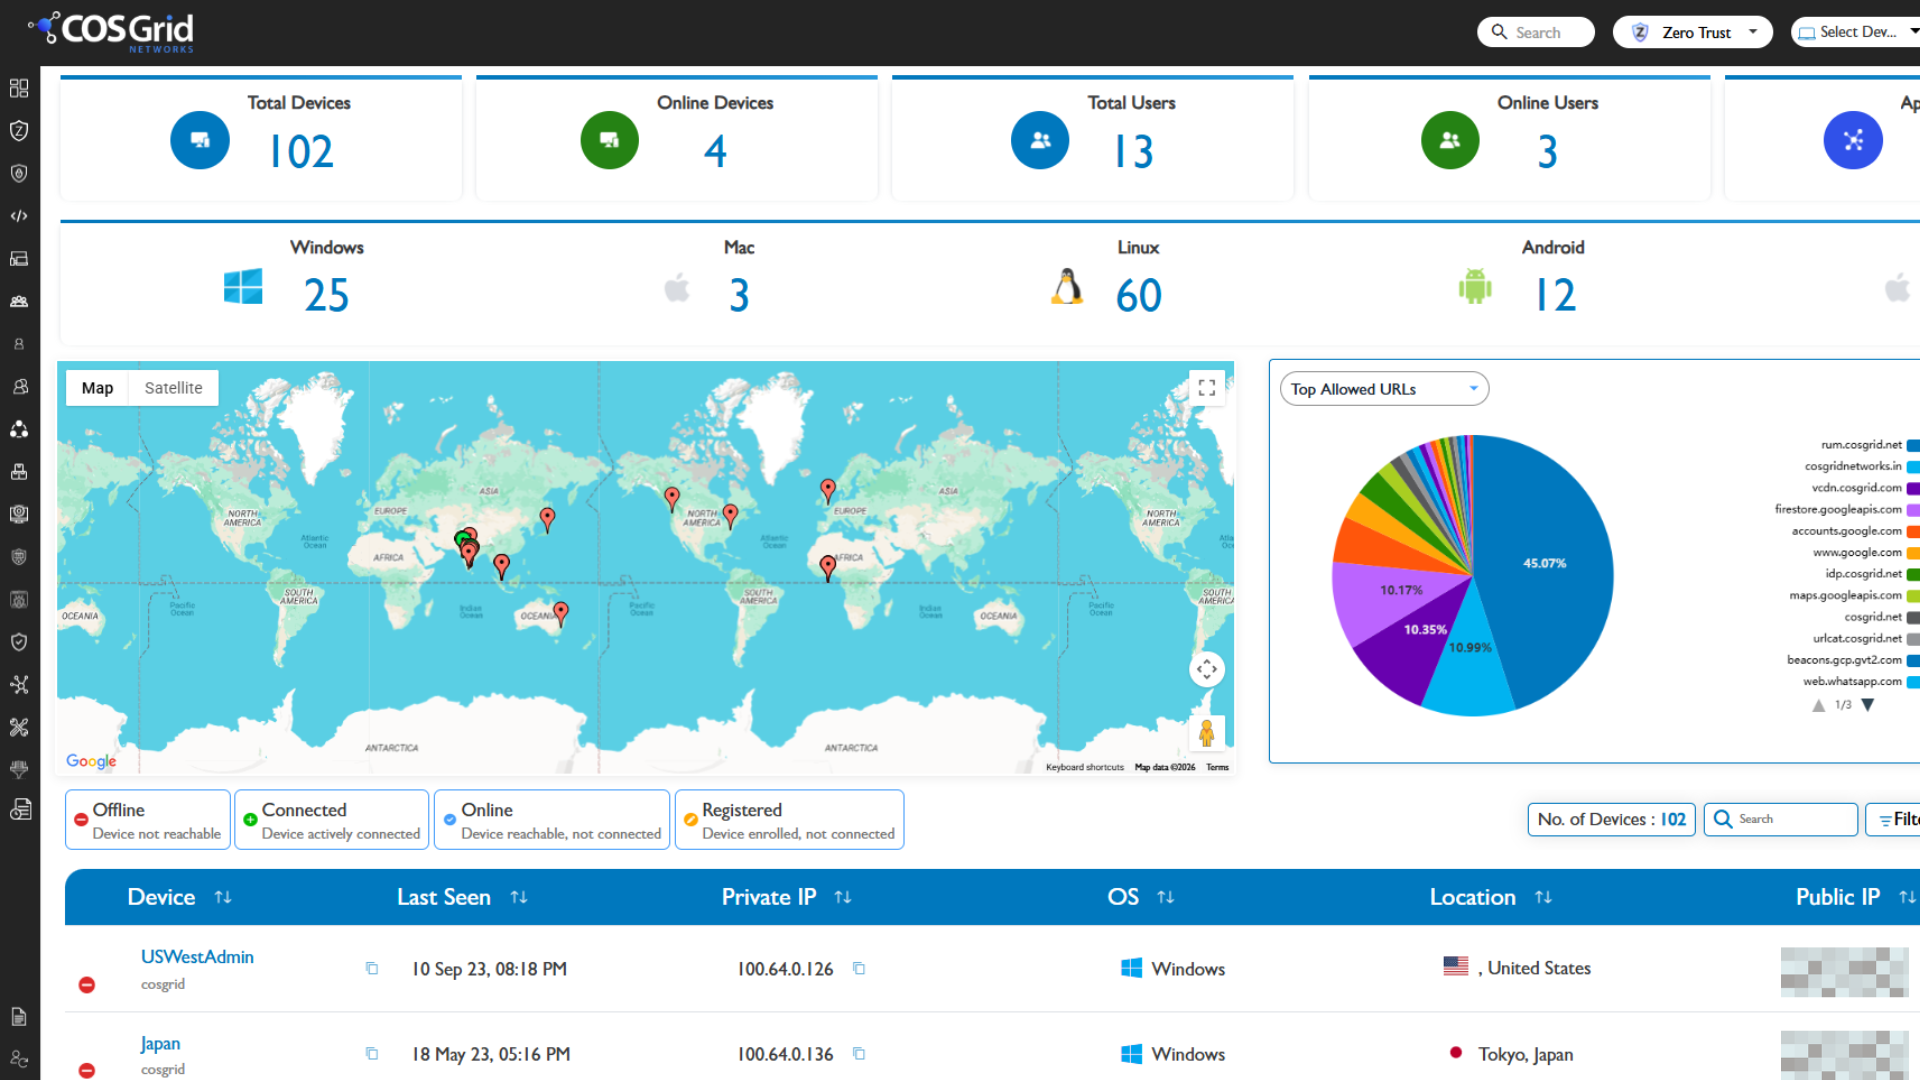Image resolution: width=1920 pixels, height=1080 pixels.
Task: Switch map to Map view
Action: pos(97,388)
